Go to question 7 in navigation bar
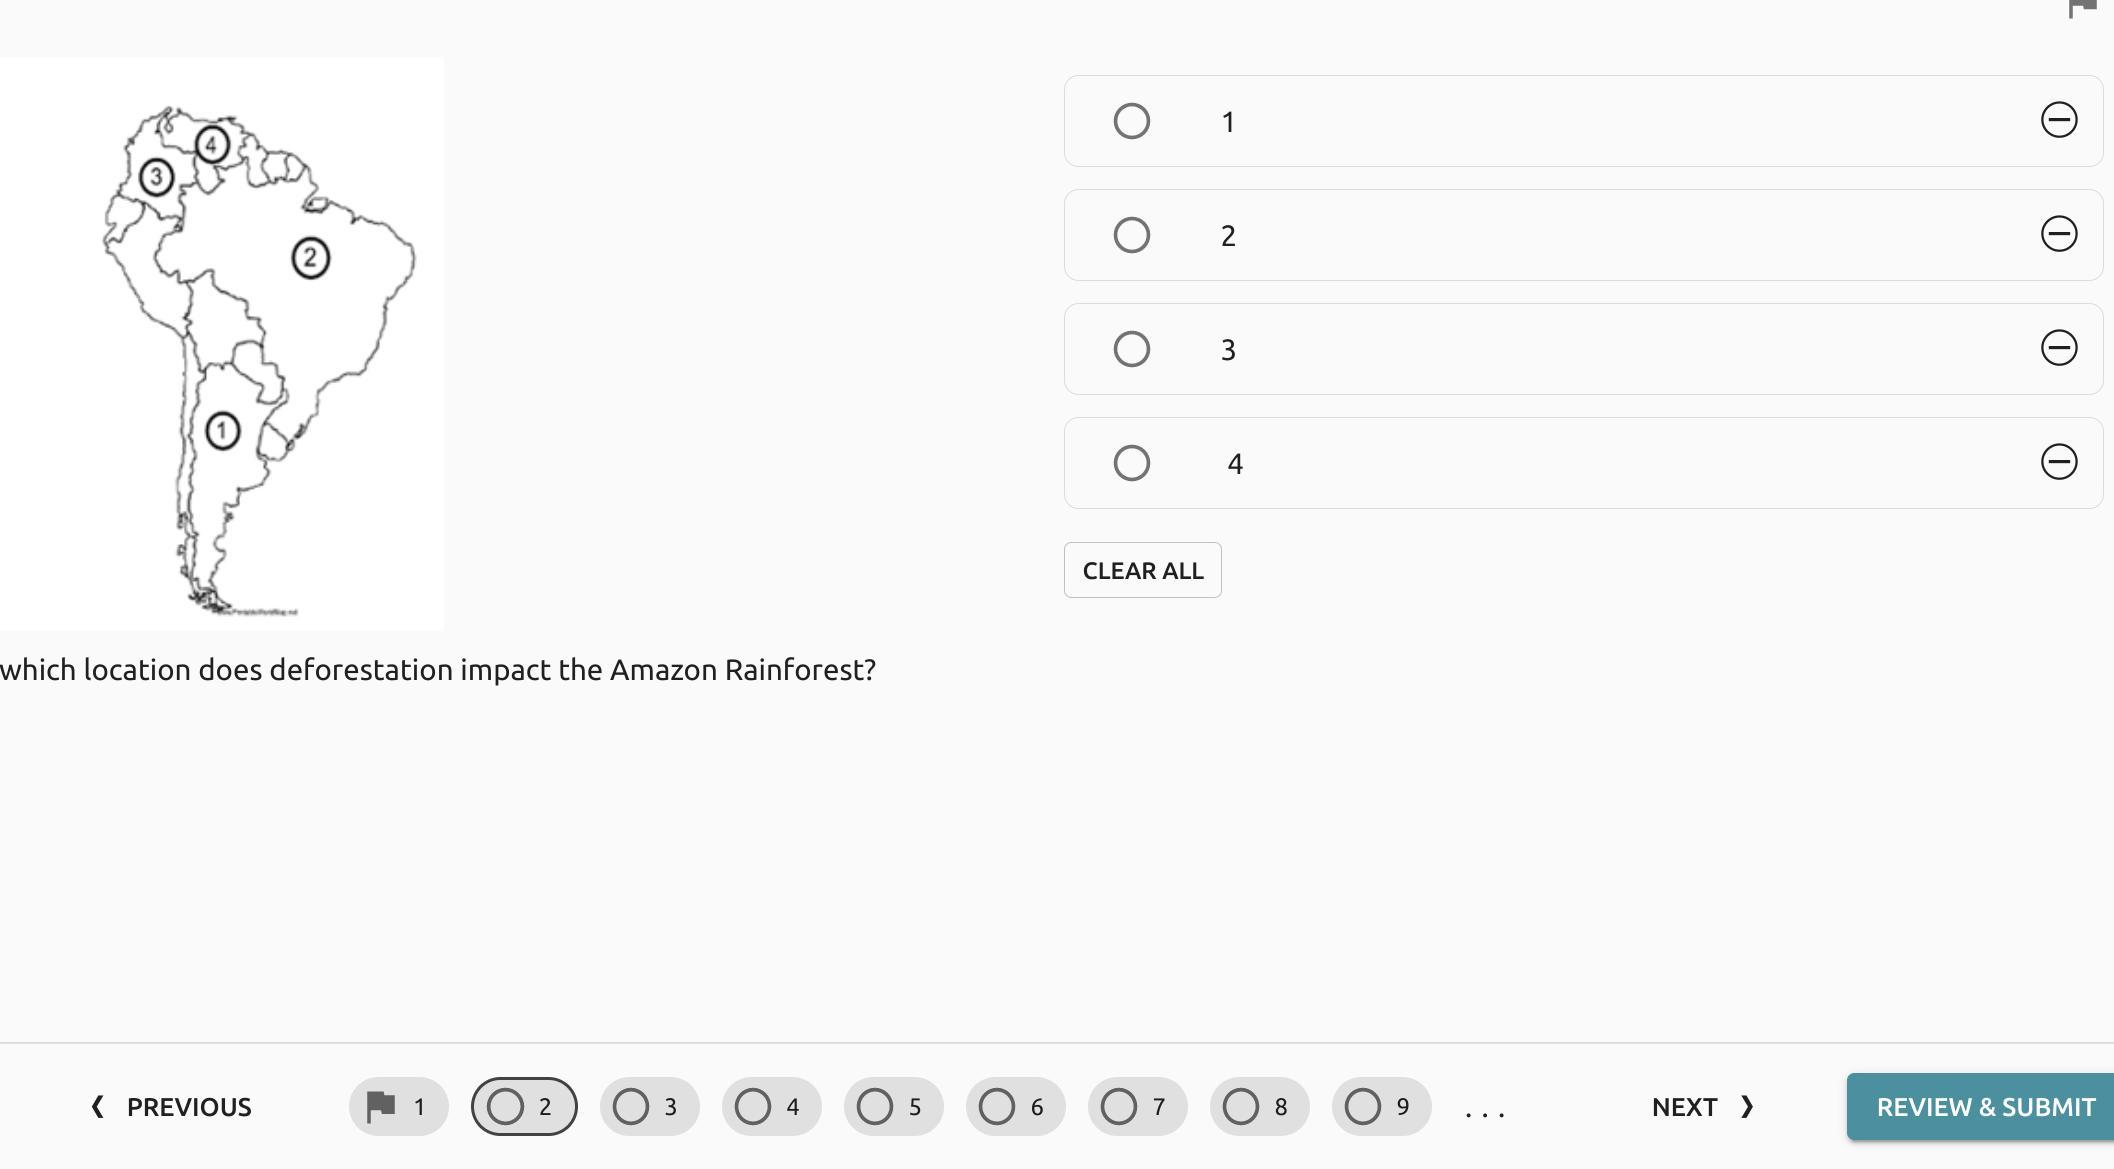Screen dimensions: 2114x1169 tap(1137, 1107)
